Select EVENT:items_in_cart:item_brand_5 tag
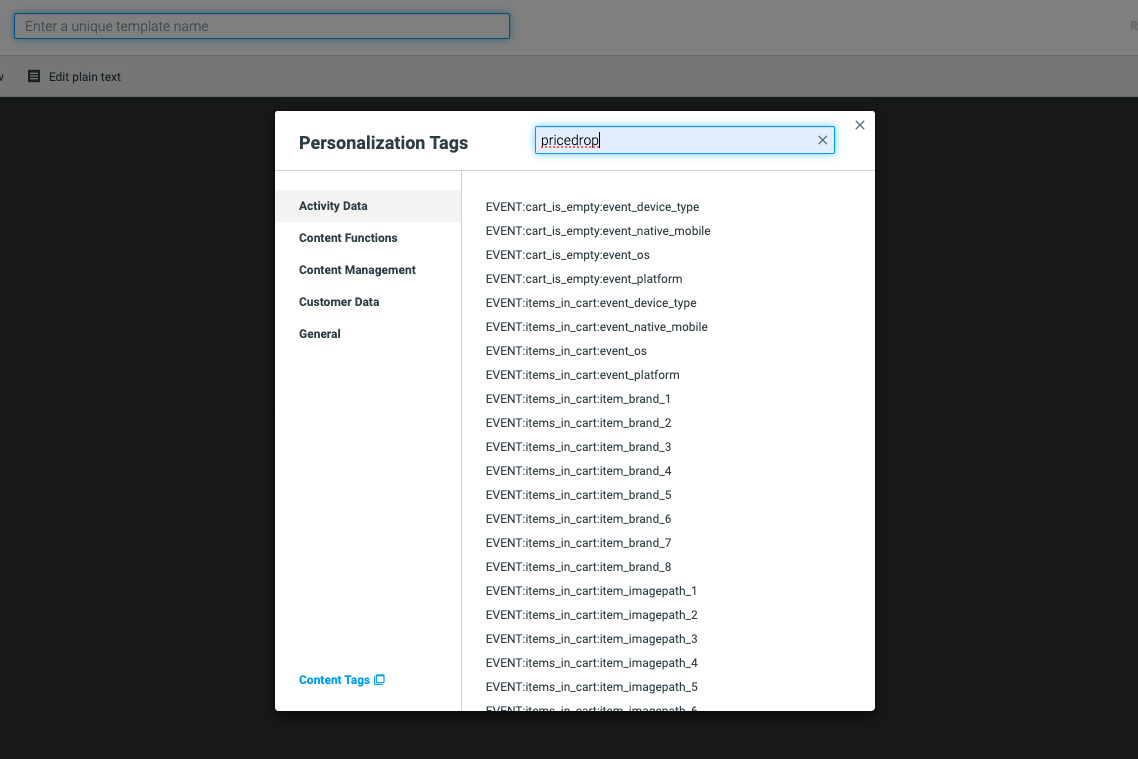1138x759 pixels. 578,494
